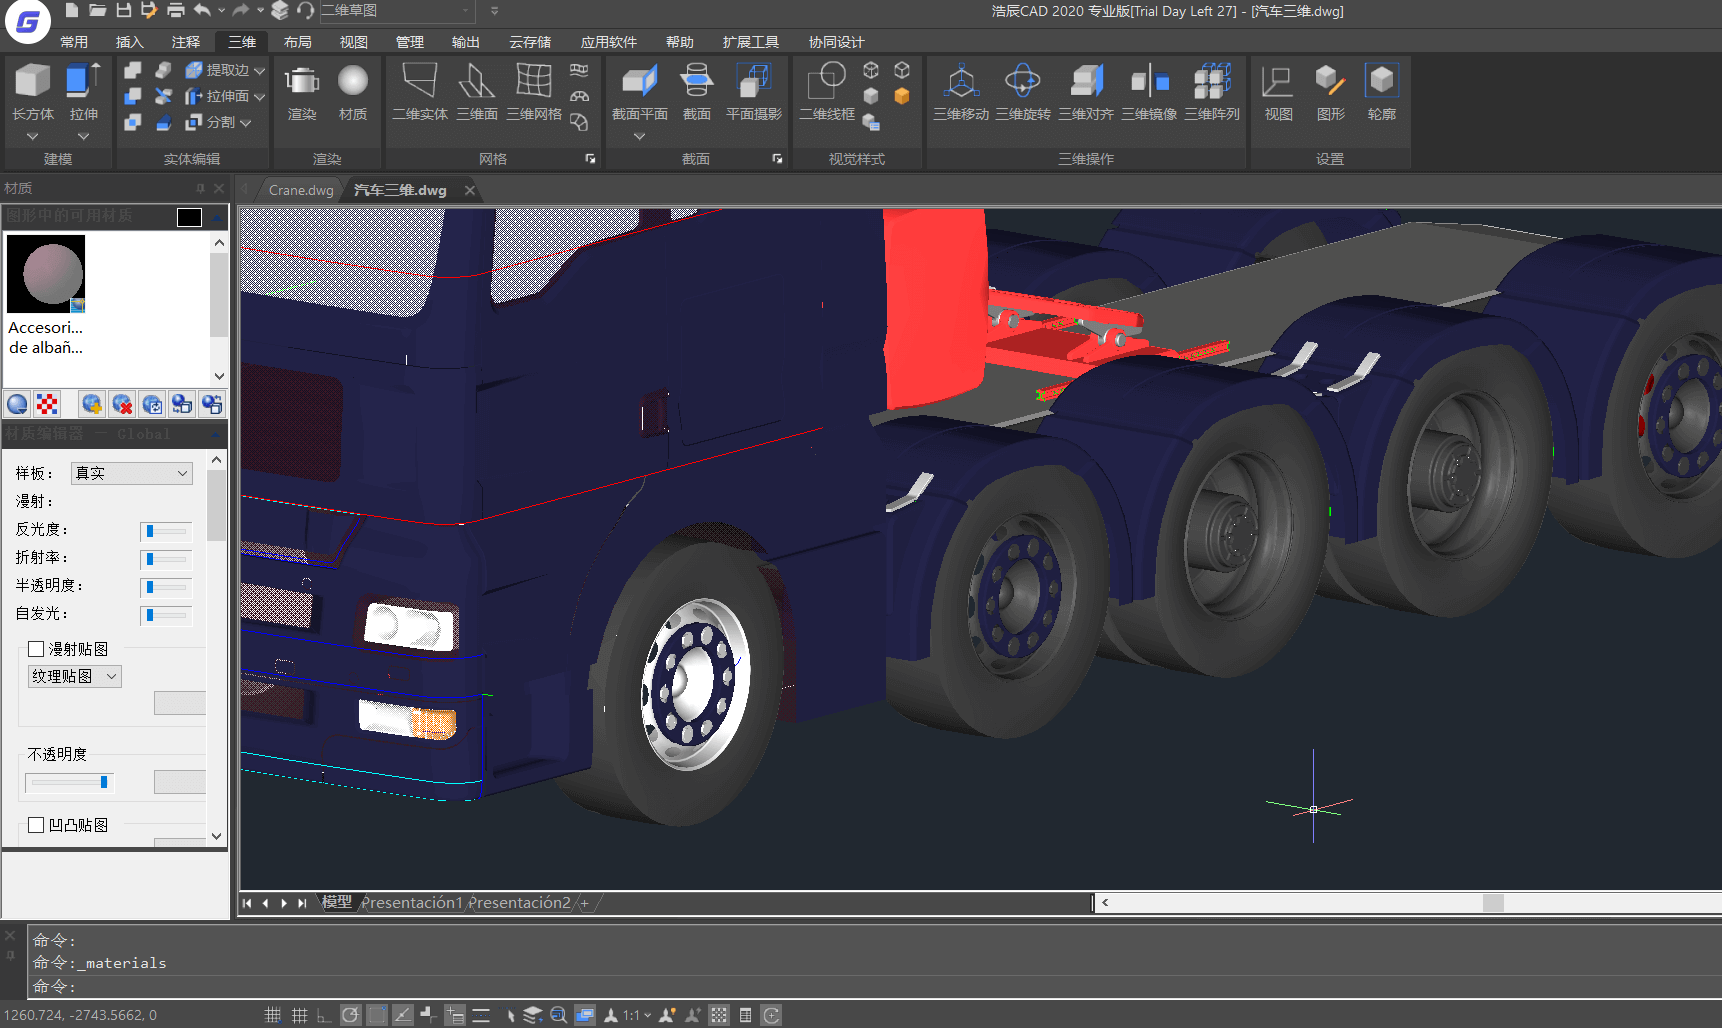The height and width of the screenshot is (1028, 1722).
Task: Click the Profile (轮廓) setup icon
Action: pyautogui.click(x=1382, y=92)
